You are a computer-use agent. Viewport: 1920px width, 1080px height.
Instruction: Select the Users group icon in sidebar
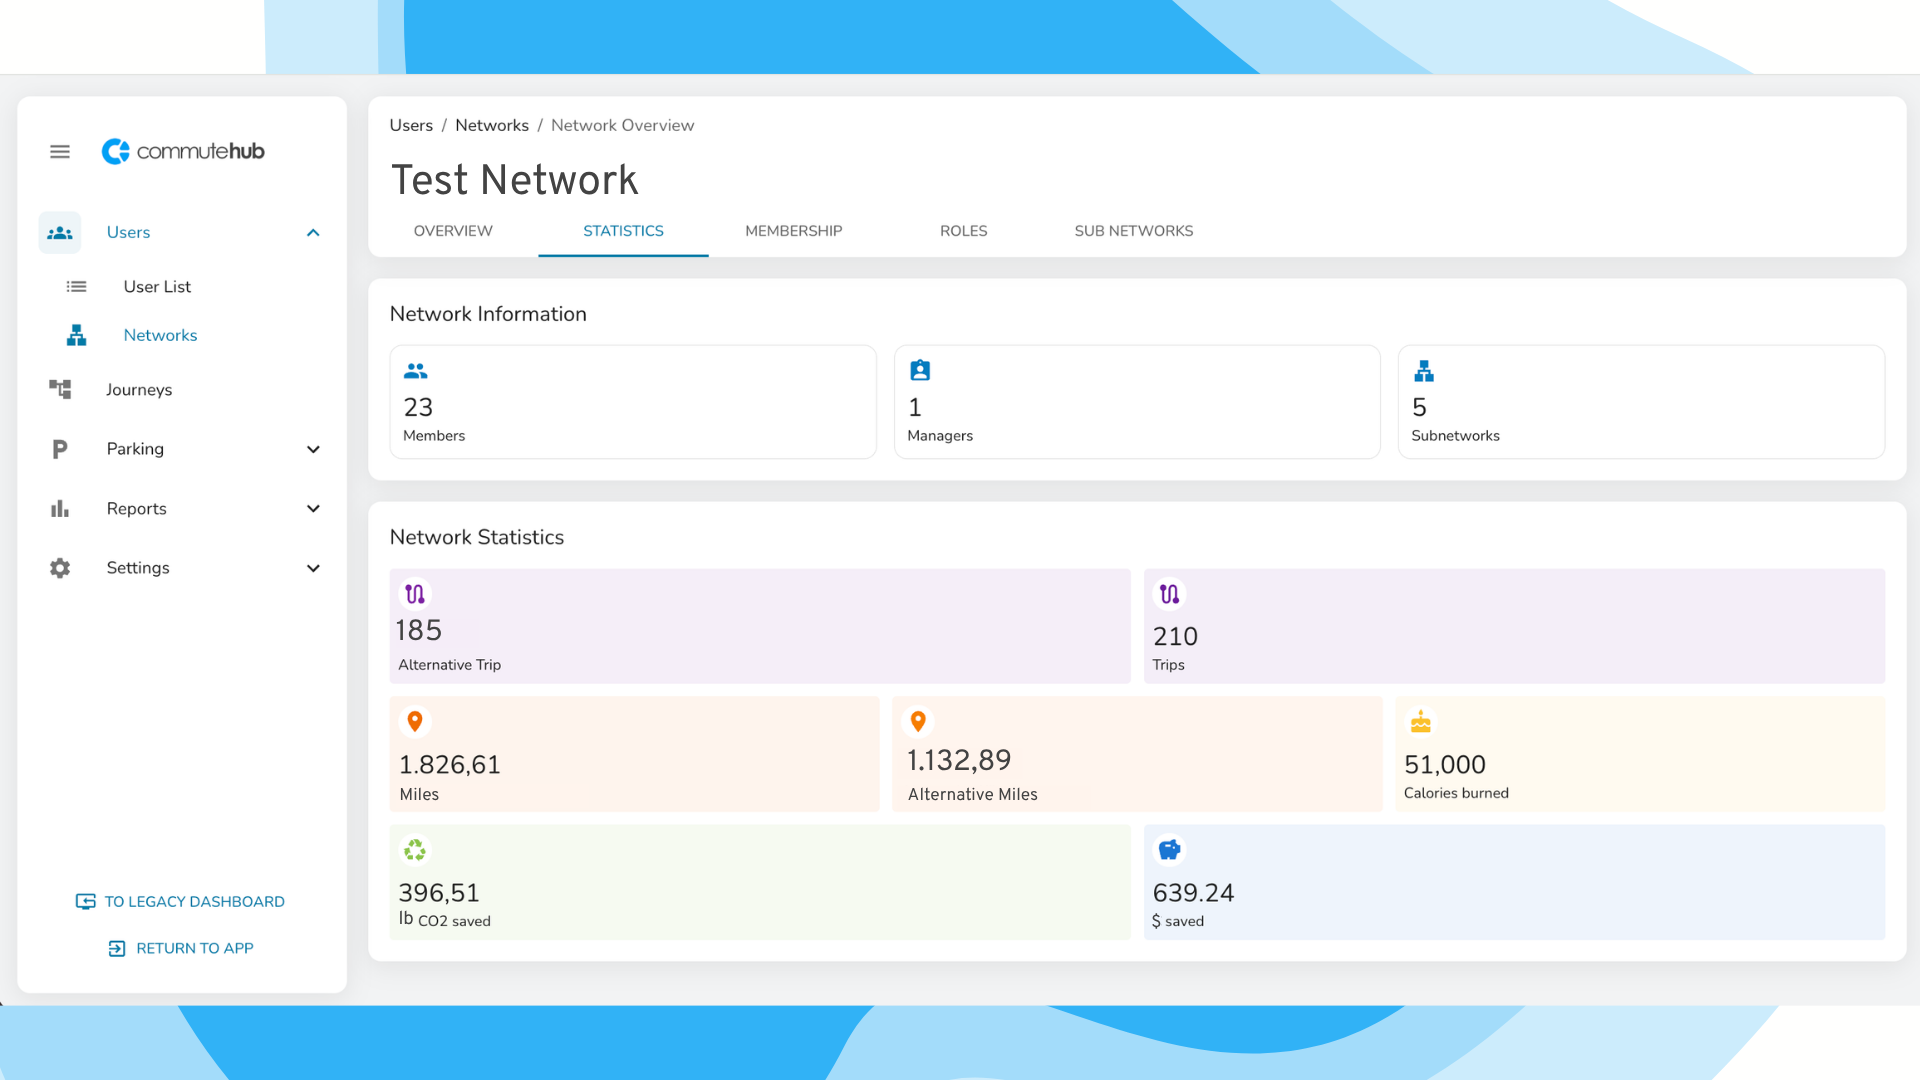pyautogui.click(x=60, y=233)
